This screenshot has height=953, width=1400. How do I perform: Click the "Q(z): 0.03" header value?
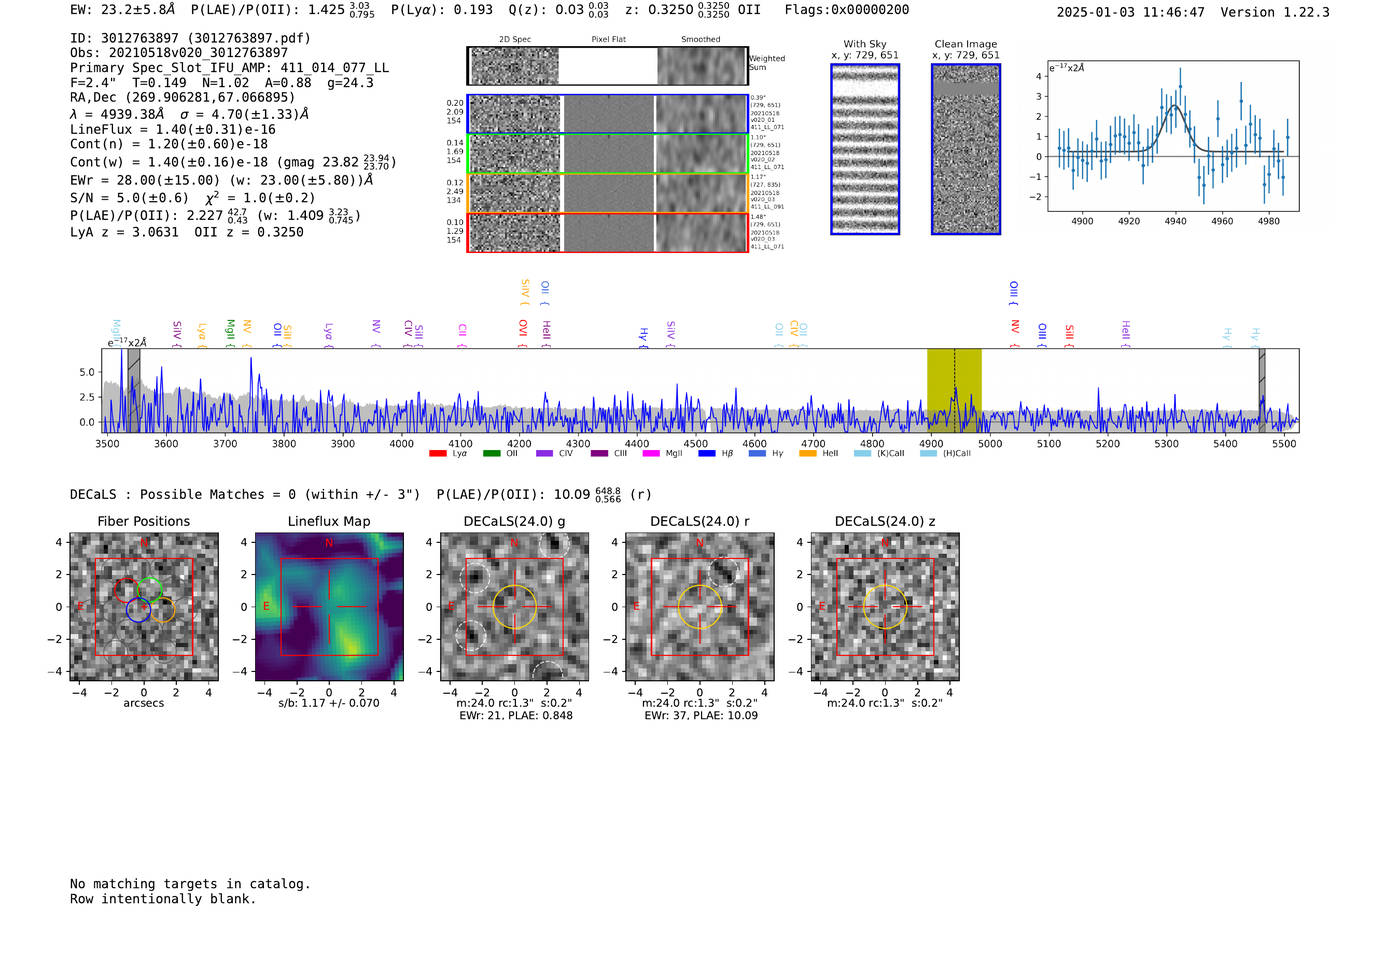[x=546, y=10]
